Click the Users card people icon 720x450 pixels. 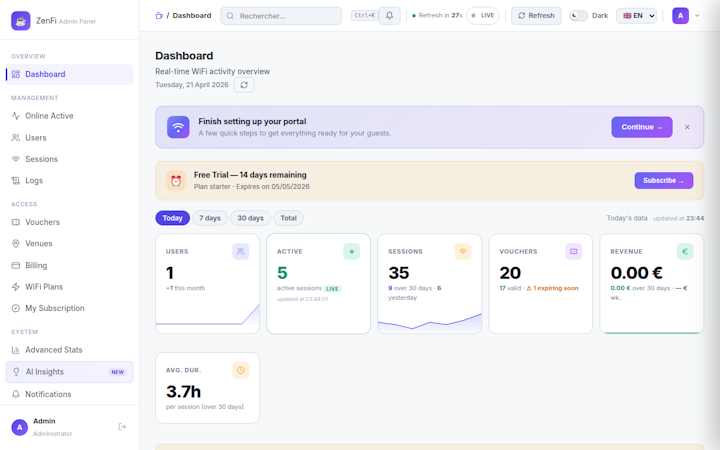[x=241, y=251]
